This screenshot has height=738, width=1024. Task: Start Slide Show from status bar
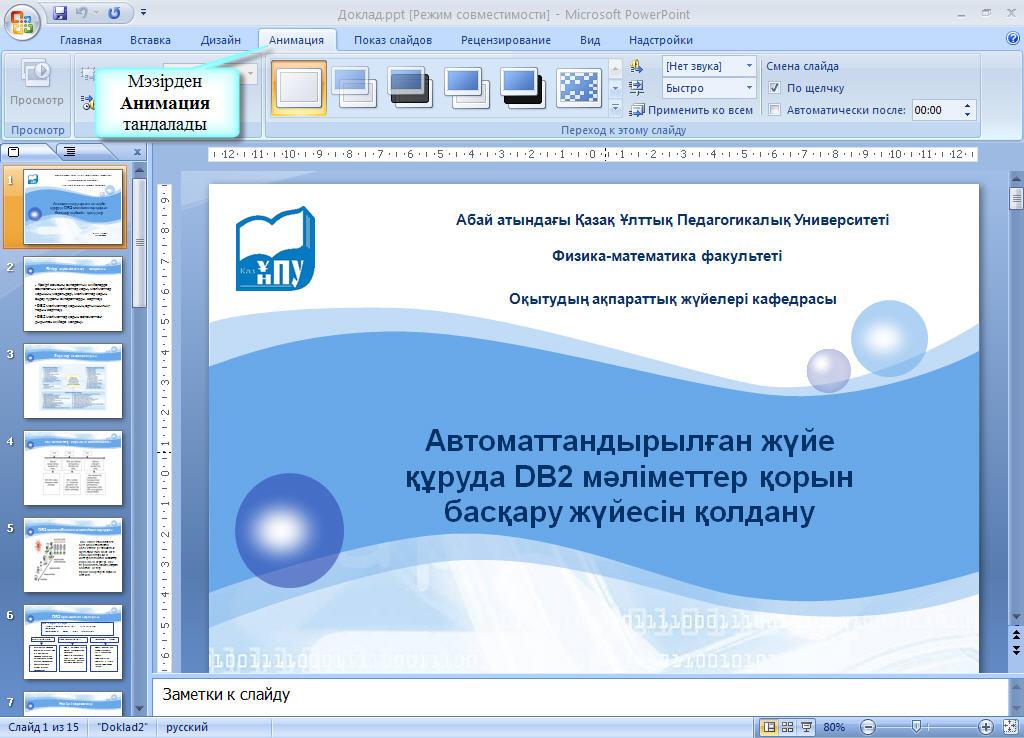click(807, 727)
